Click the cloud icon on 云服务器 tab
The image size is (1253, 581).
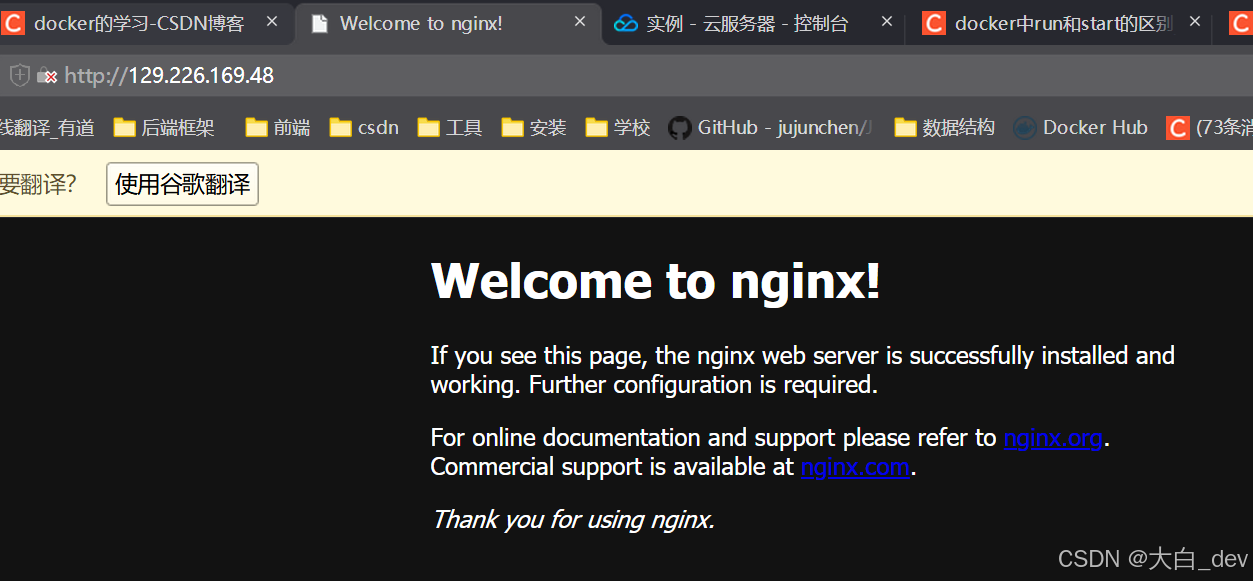(x=626, y=24)
